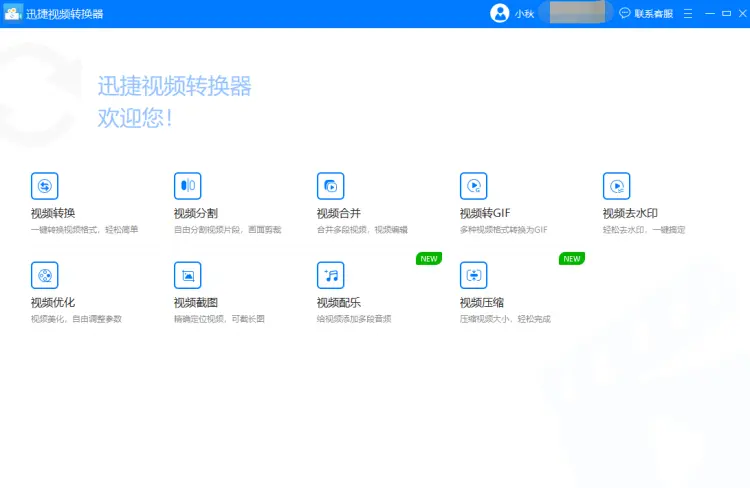Click the description 给视频添加多段音频

[x=354, y=319]
